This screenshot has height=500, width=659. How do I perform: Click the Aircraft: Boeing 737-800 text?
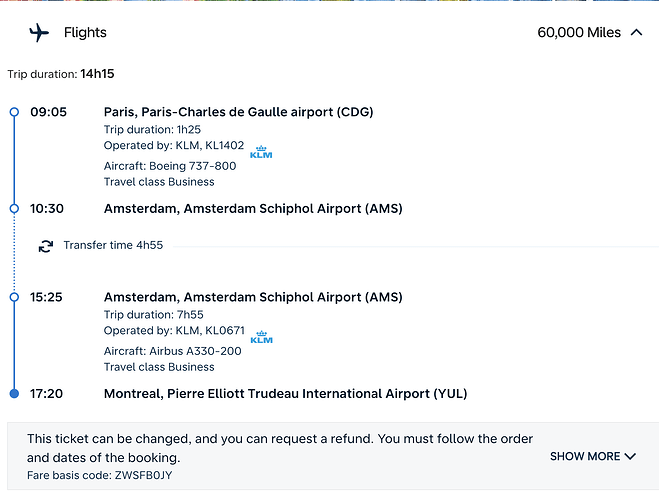170,166
